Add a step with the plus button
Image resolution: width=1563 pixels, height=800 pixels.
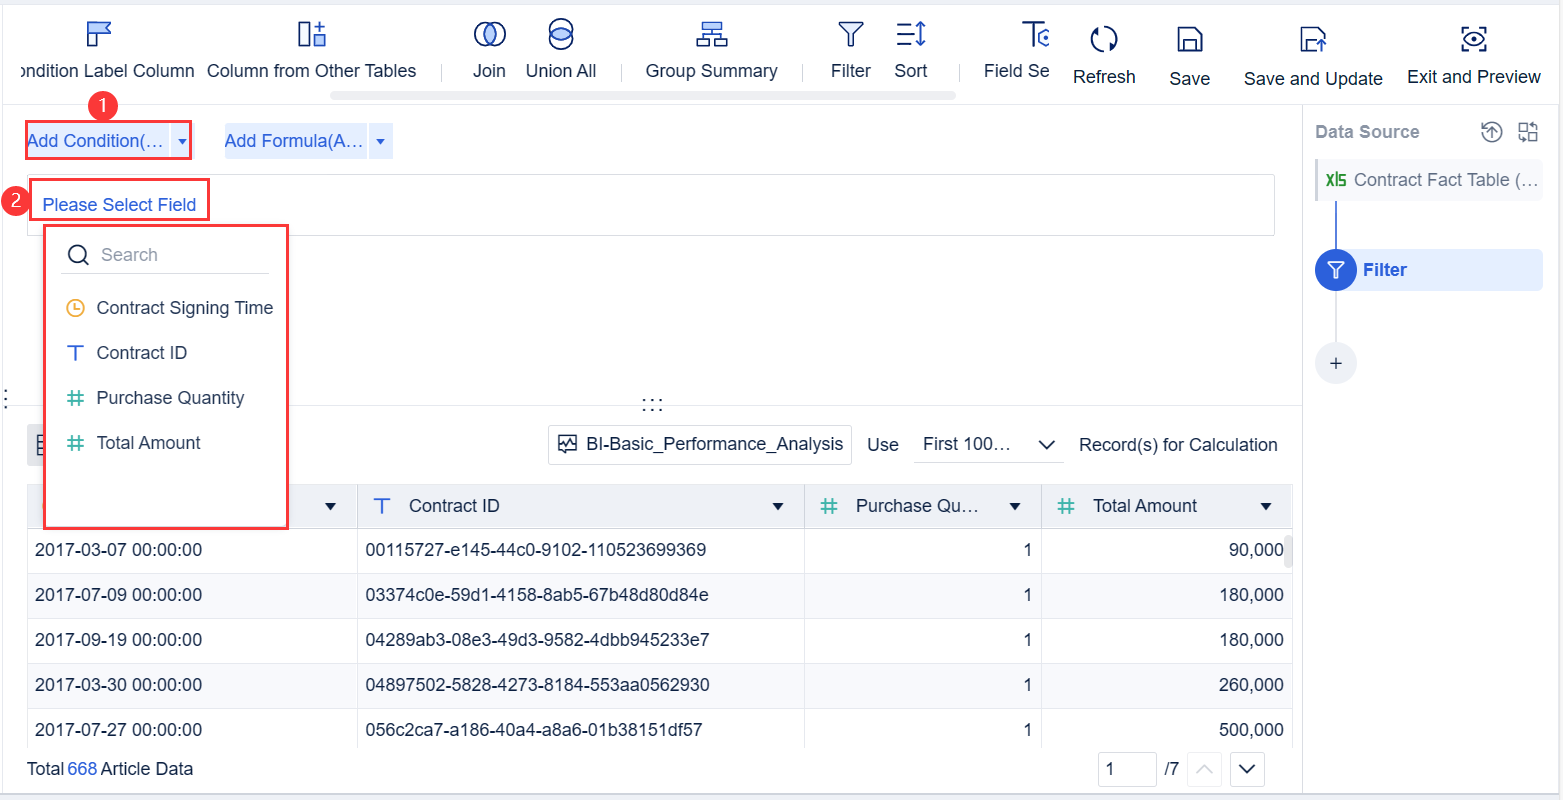click(1336, 363)
